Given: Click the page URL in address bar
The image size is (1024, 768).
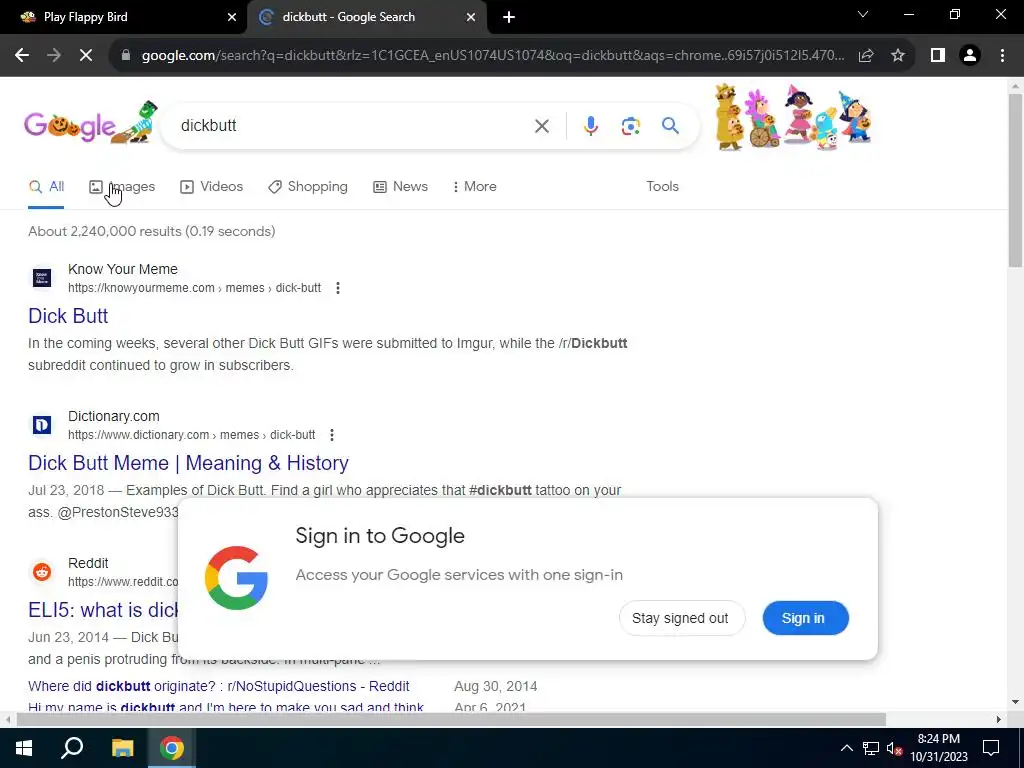Looking at the screenshot, I should 493,56.
